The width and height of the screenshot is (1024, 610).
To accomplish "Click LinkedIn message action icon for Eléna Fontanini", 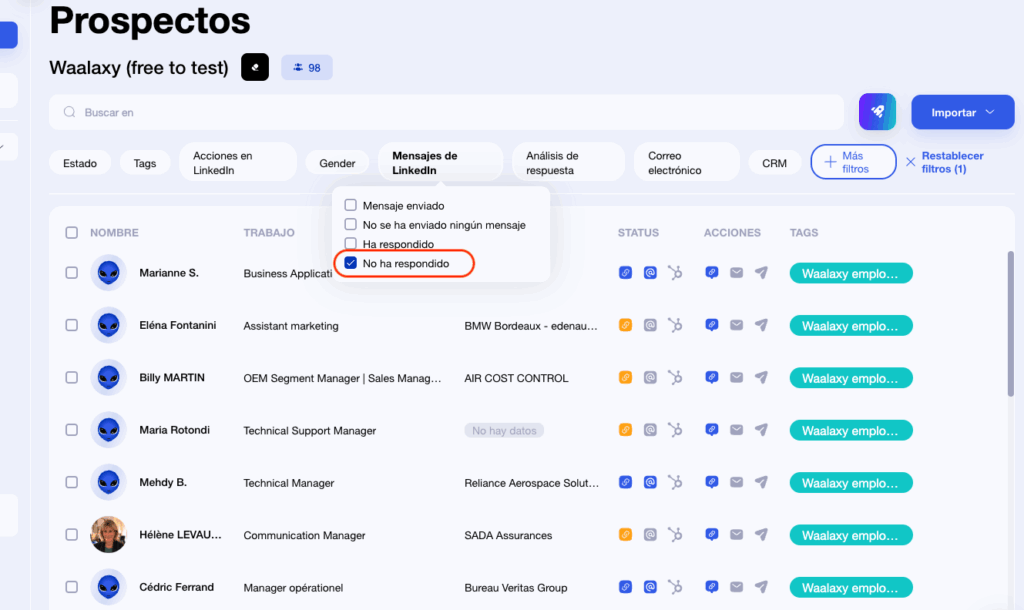I will [x=712, y=325].
